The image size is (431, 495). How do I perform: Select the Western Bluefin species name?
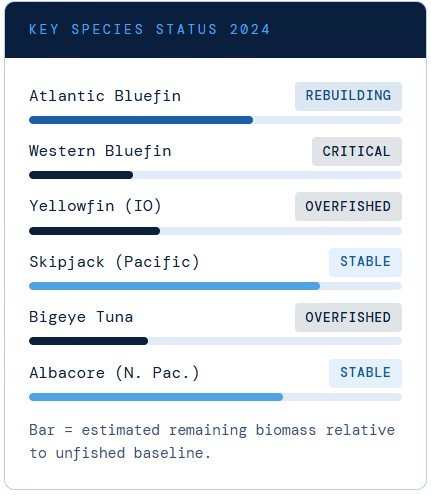(100, 151)
